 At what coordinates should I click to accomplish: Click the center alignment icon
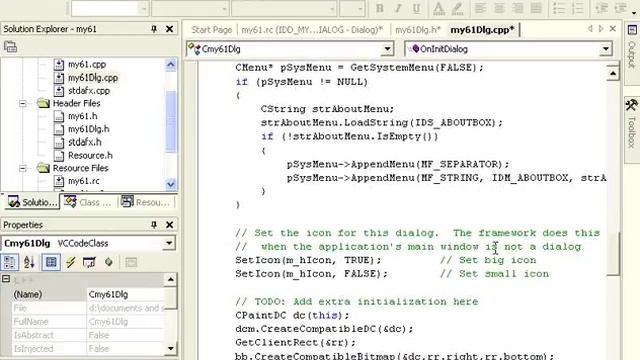point(499,8)
